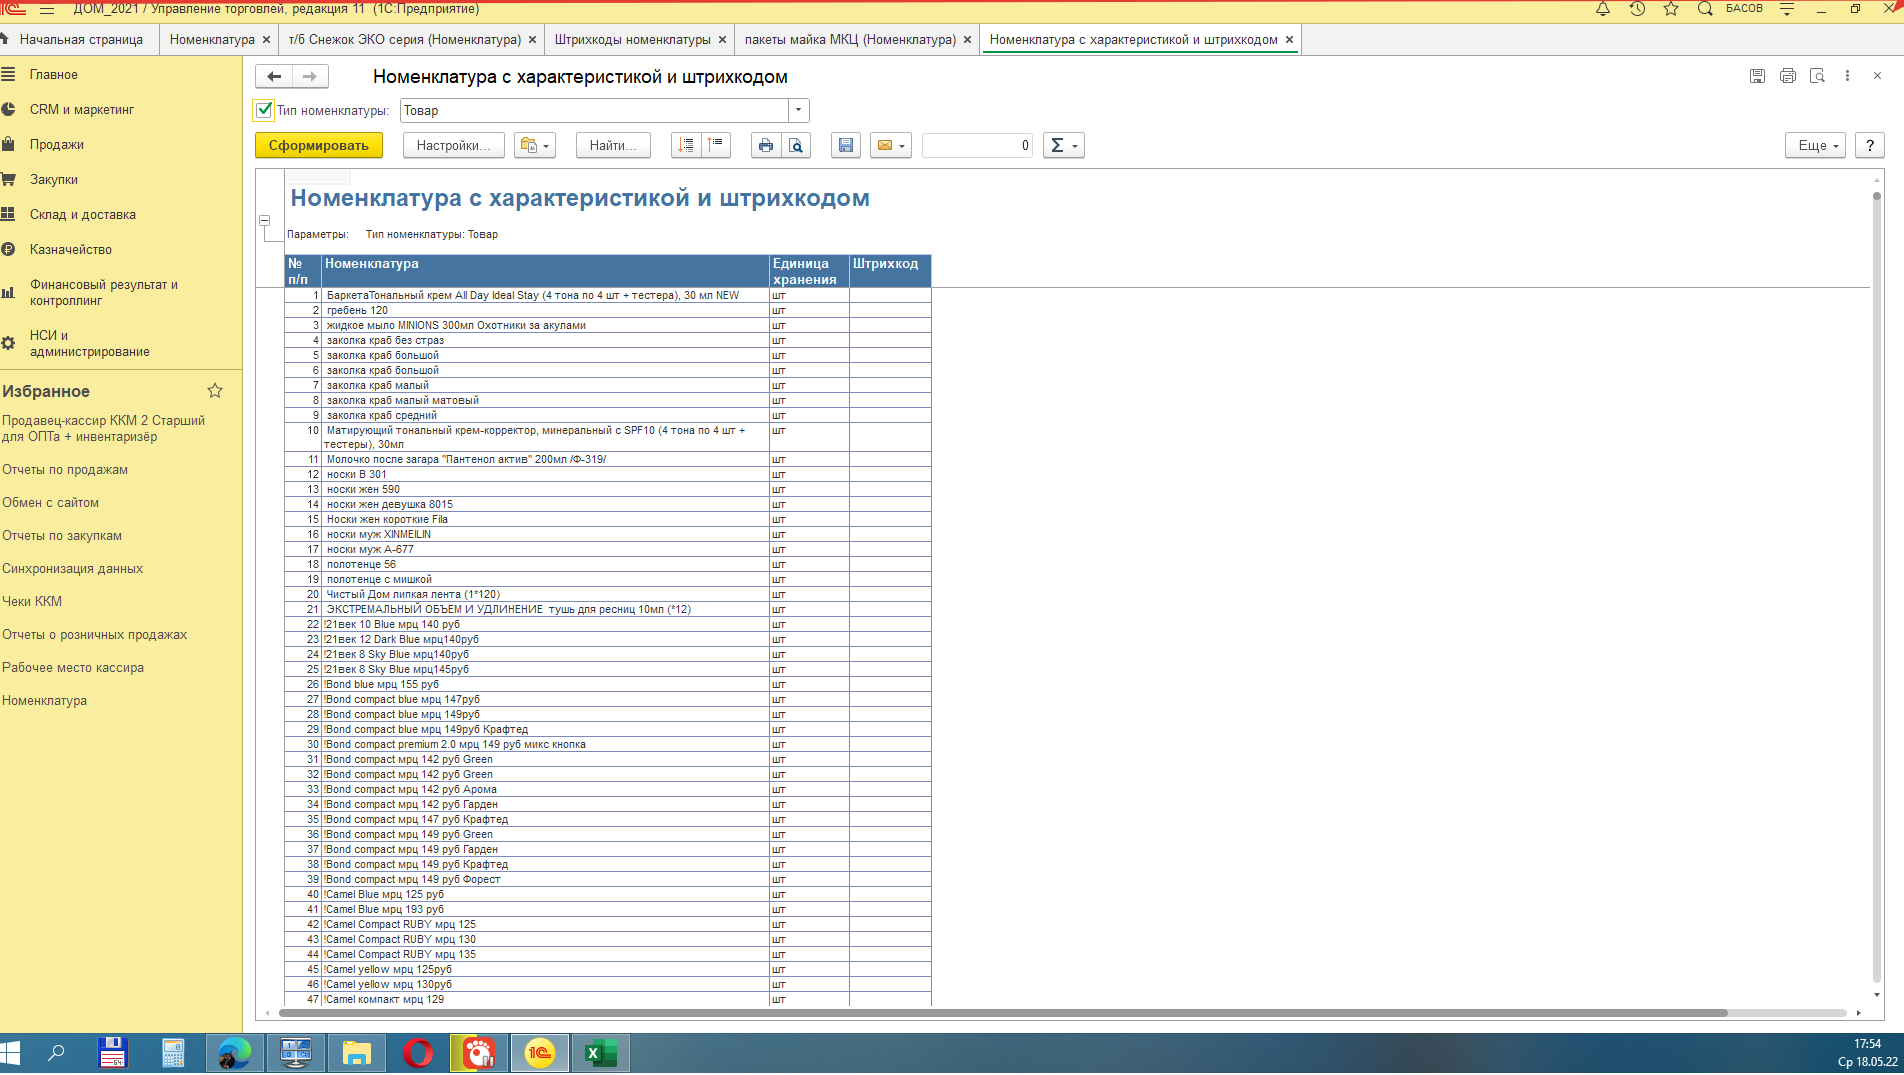Select row гребень 120
This screenshot has height=1075, width=1904.
click(x=607, y=311)
